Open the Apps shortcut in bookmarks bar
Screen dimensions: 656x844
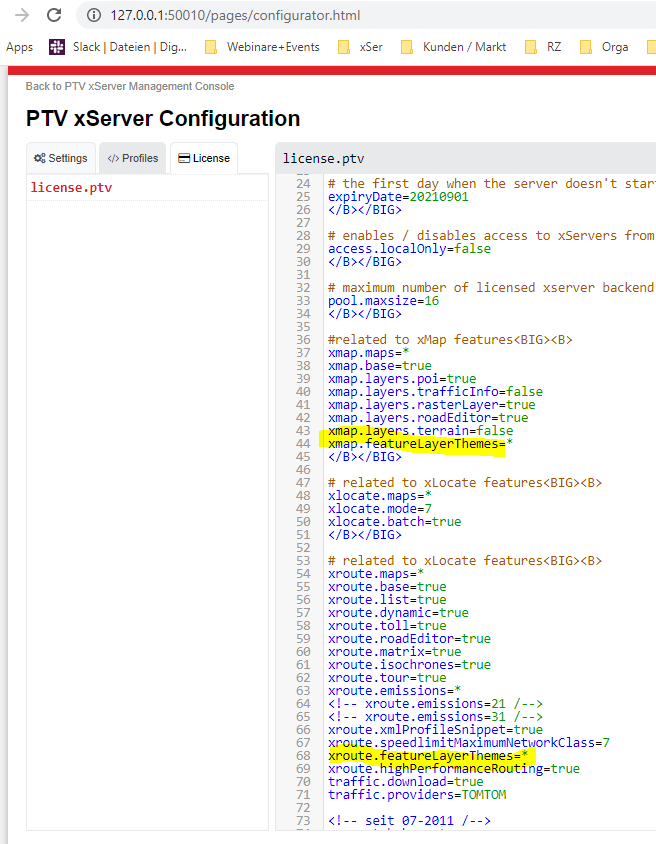19,47
